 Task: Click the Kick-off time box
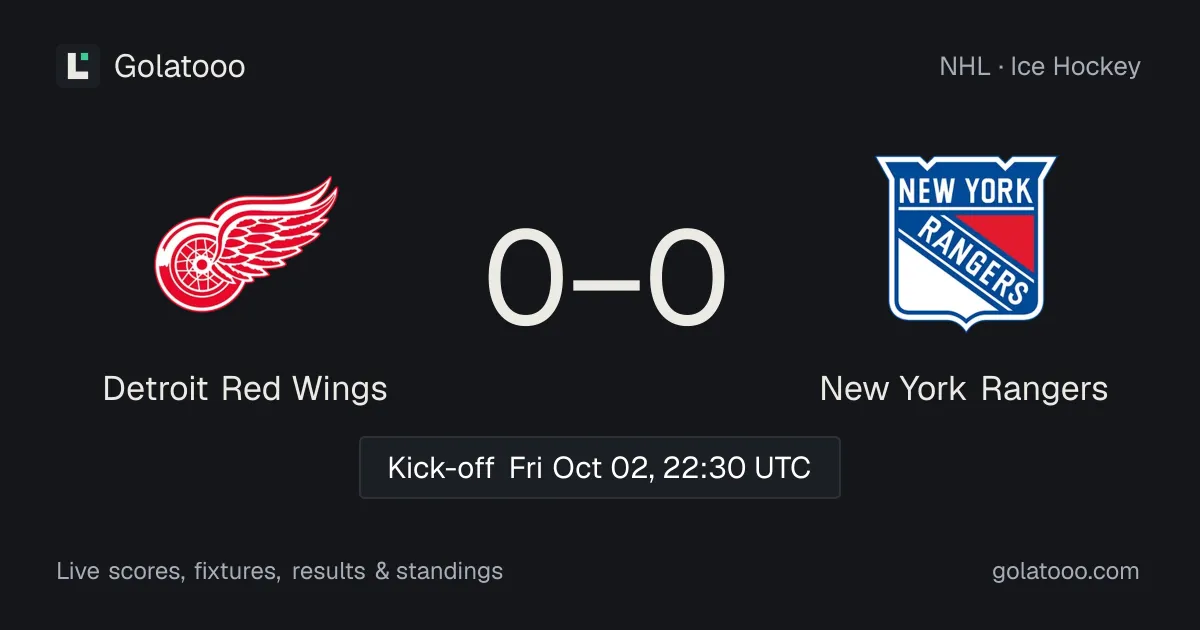pyautogui.click(x=600, y=467)
